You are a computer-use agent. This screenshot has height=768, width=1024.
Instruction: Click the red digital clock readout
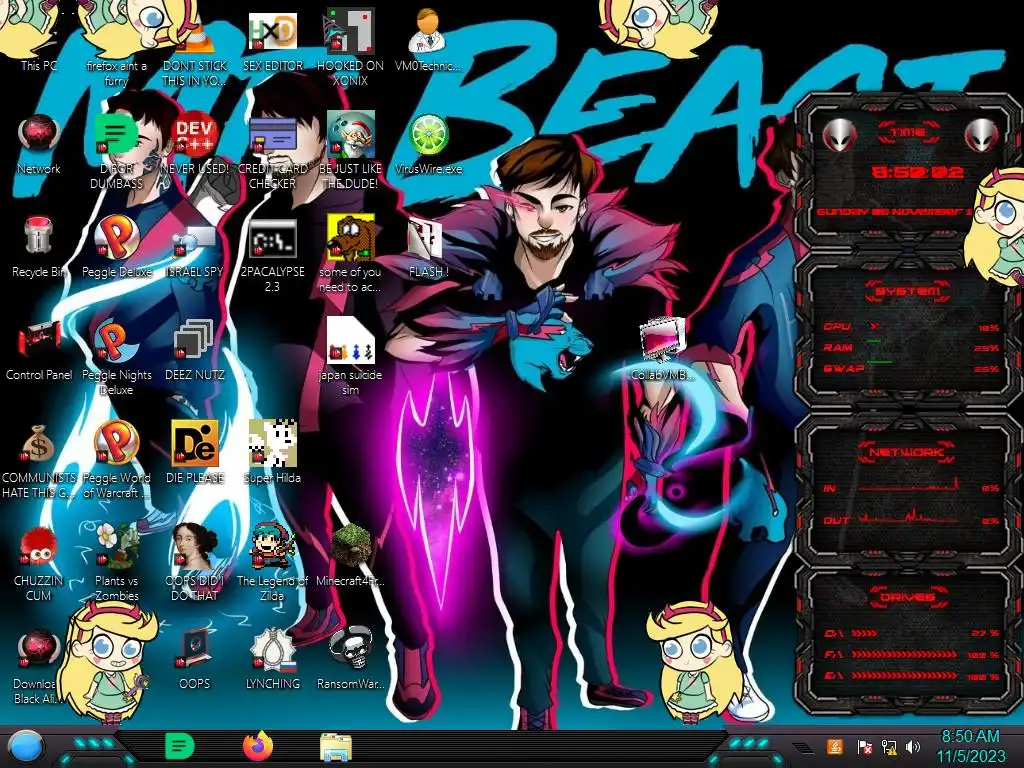918,172
